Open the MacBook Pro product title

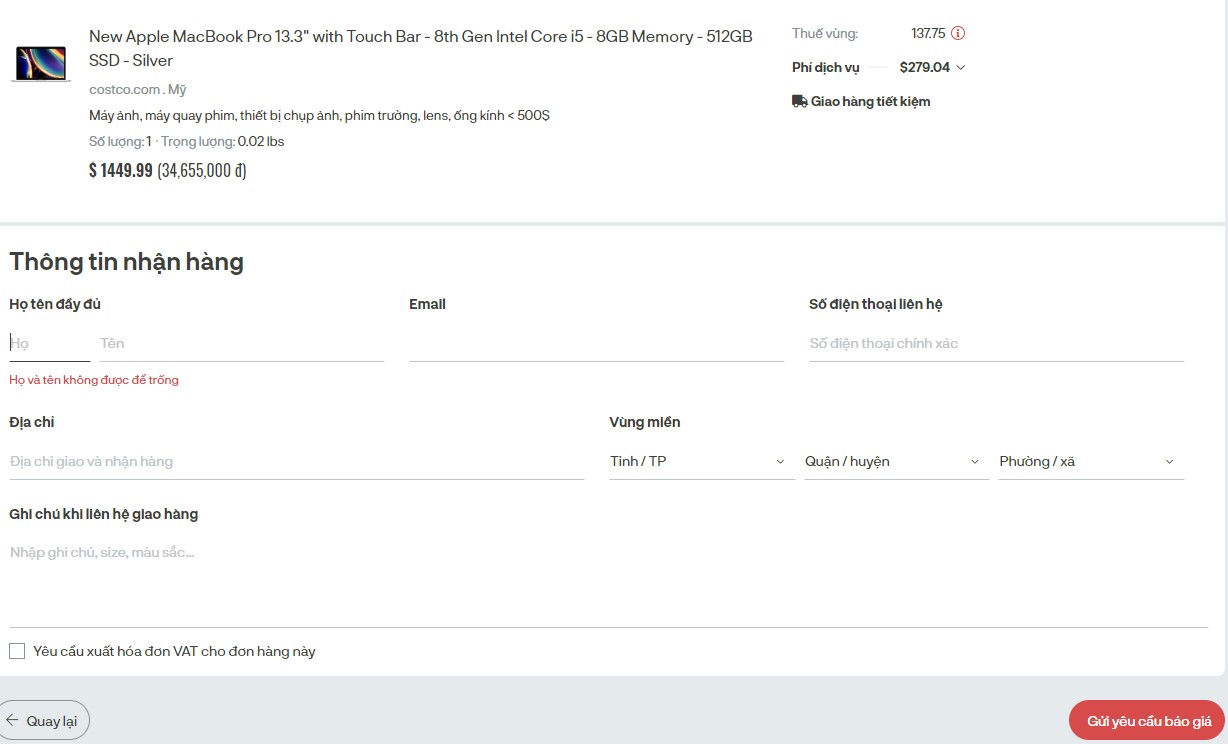click(421, 48)
